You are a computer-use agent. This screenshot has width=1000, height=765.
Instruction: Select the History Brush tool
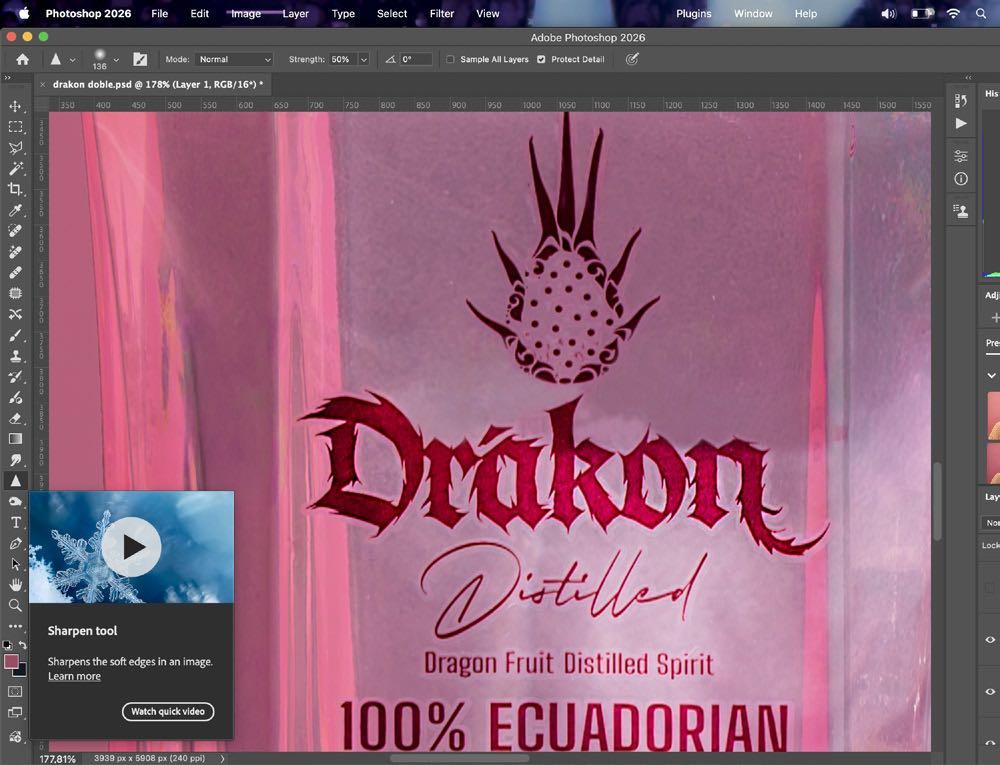pos(15,377)
